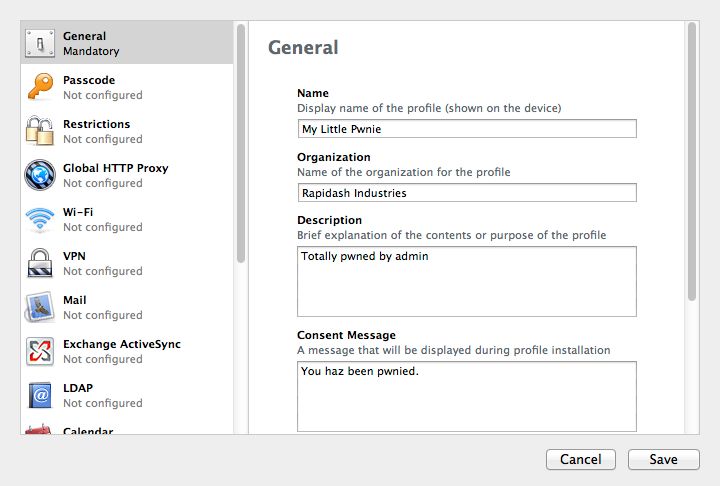This screenshot has width=720, height=486.
Task: Choose the Passcode payload label
Action: click(89, 80)
